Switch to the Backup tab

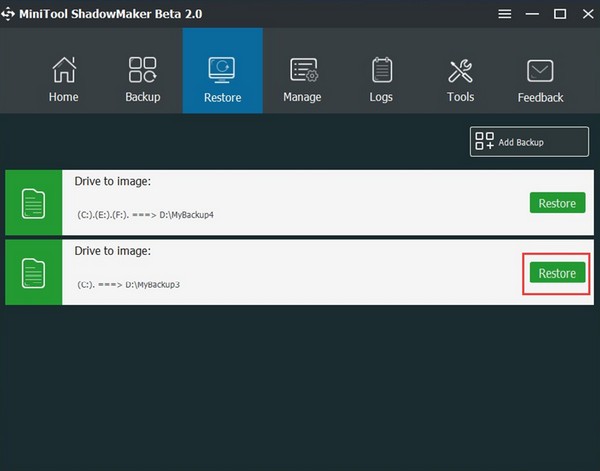tap(143, 80)
